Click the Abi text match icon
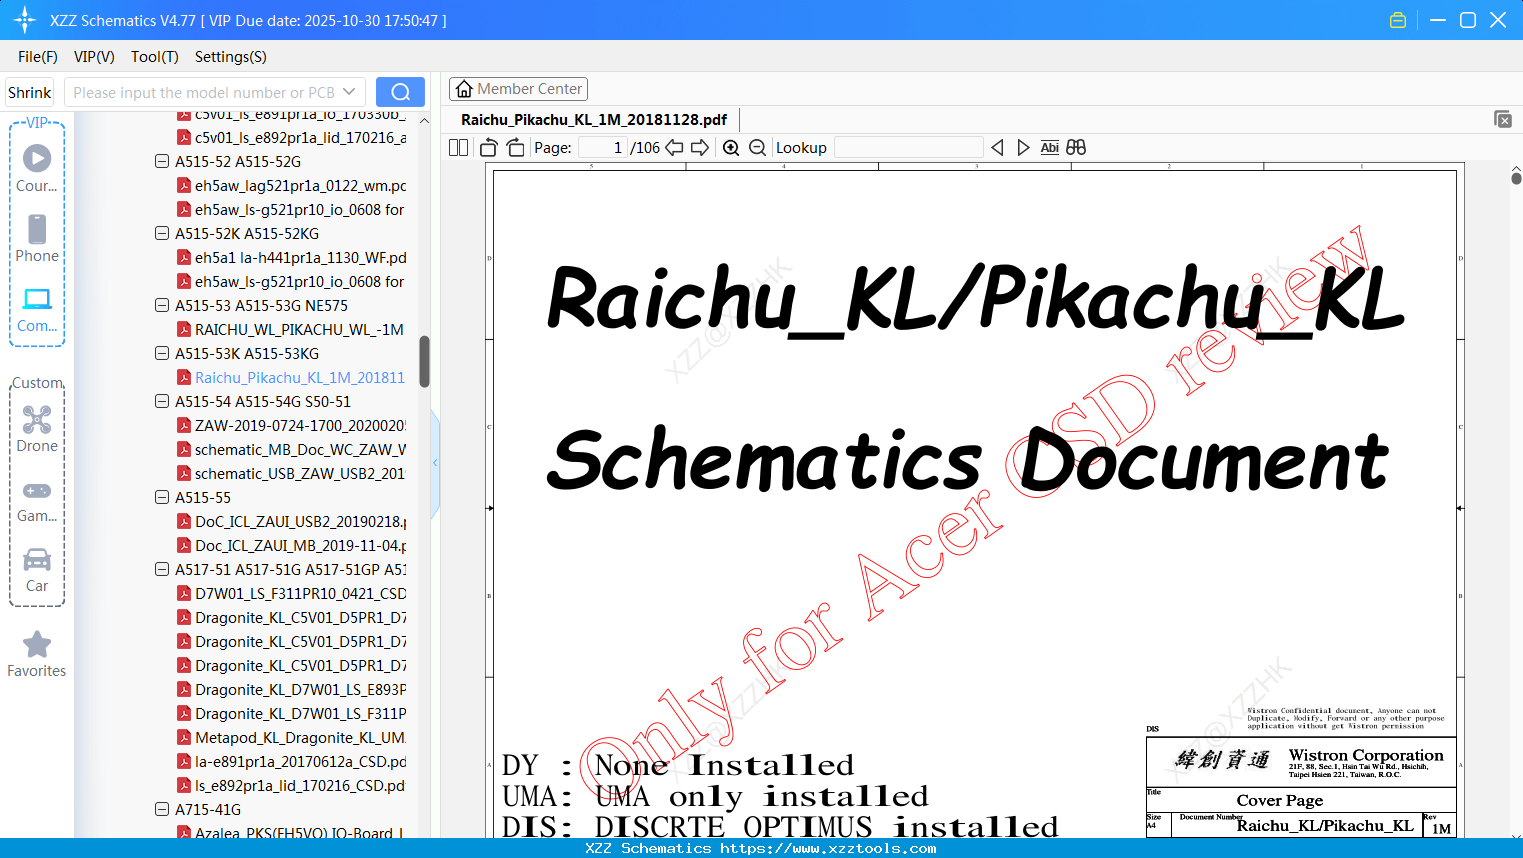1523x858 pixels. (1049, 148)
